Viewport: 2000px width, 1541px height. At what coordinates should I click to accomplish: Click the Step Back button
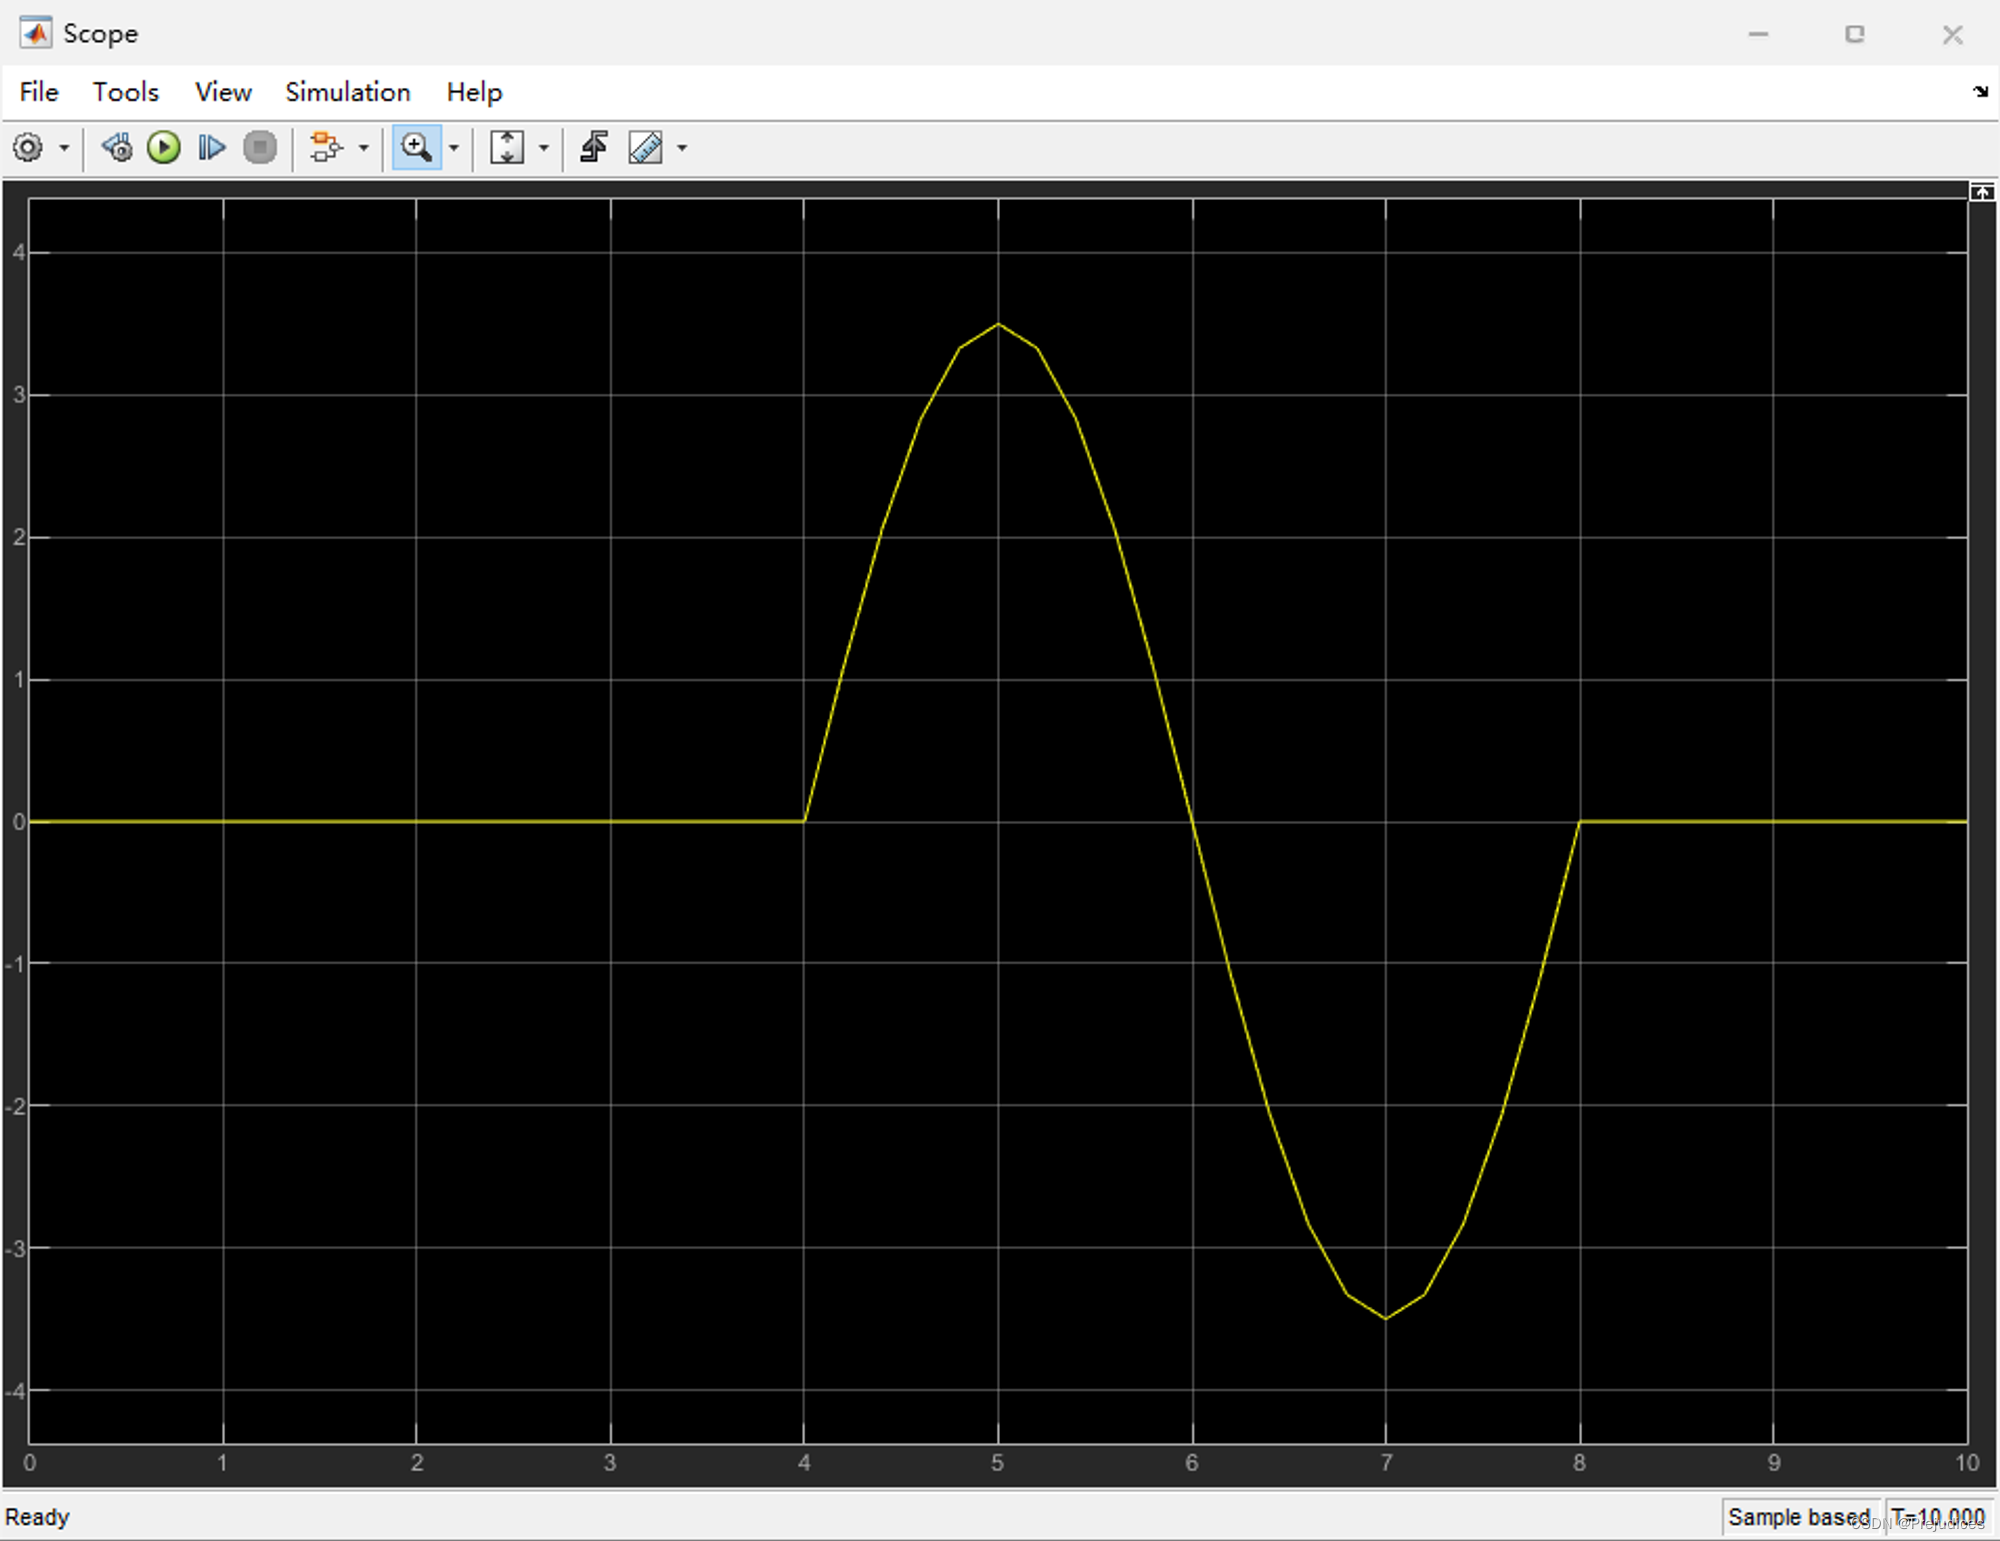[x=117, y=148]
